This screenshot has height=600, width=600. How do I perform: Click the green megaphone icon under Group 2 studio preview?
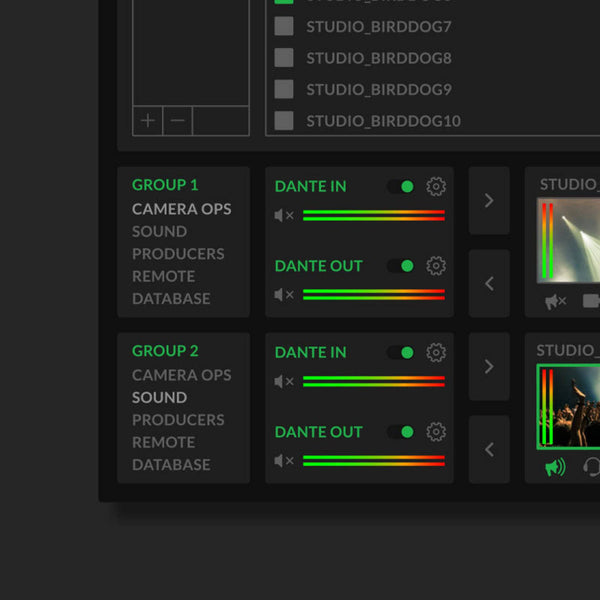(555, 467)
